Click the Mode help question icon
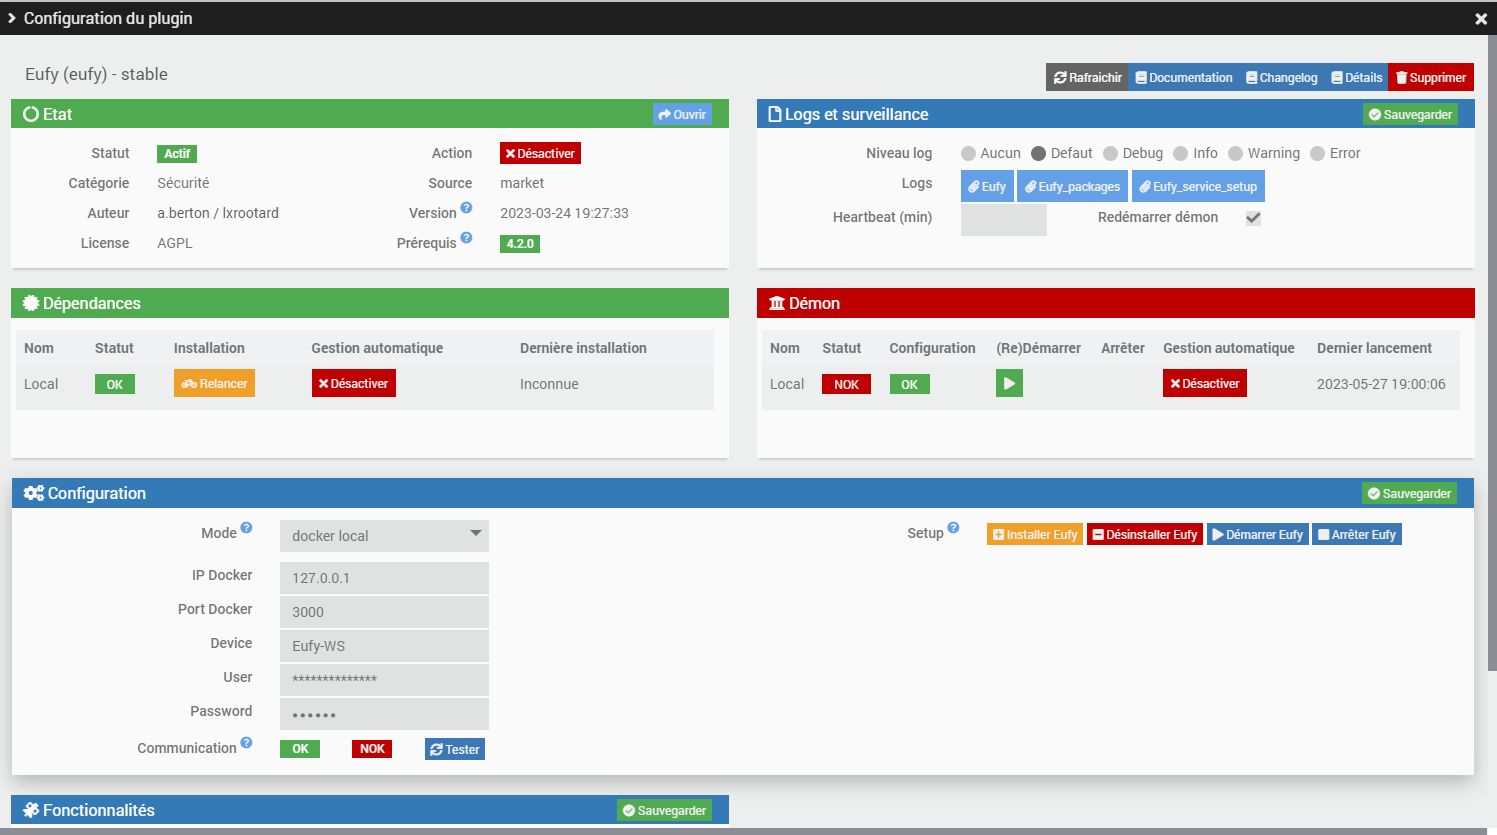Viewport: 1497px width, 835px height. coord(246,528)
